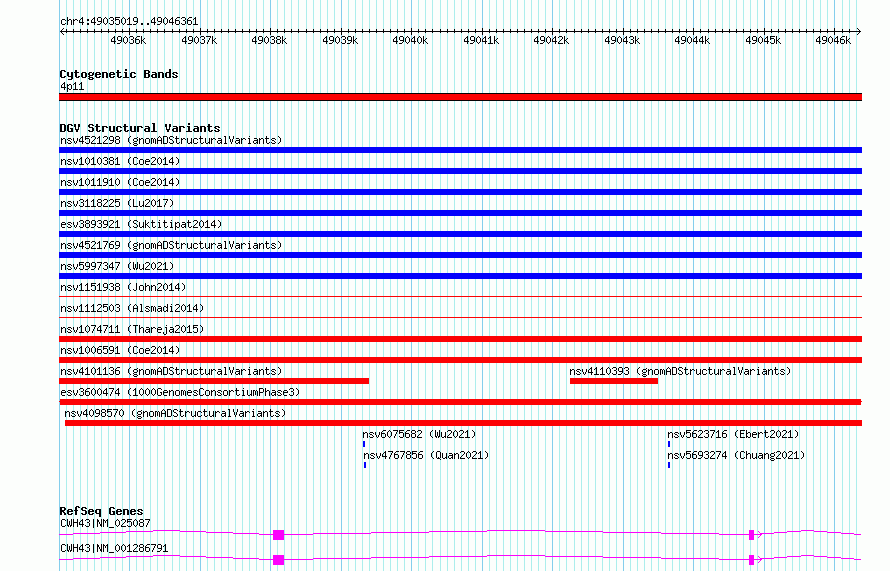Viewport: 890px width, 571px height.
Task: Click the 49042k ruler tick label
Action: point(551,40)
